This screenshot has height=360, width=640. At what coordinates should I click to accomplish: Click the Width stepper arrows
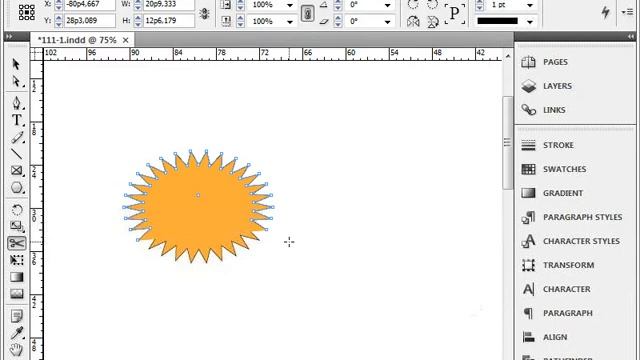138,5
